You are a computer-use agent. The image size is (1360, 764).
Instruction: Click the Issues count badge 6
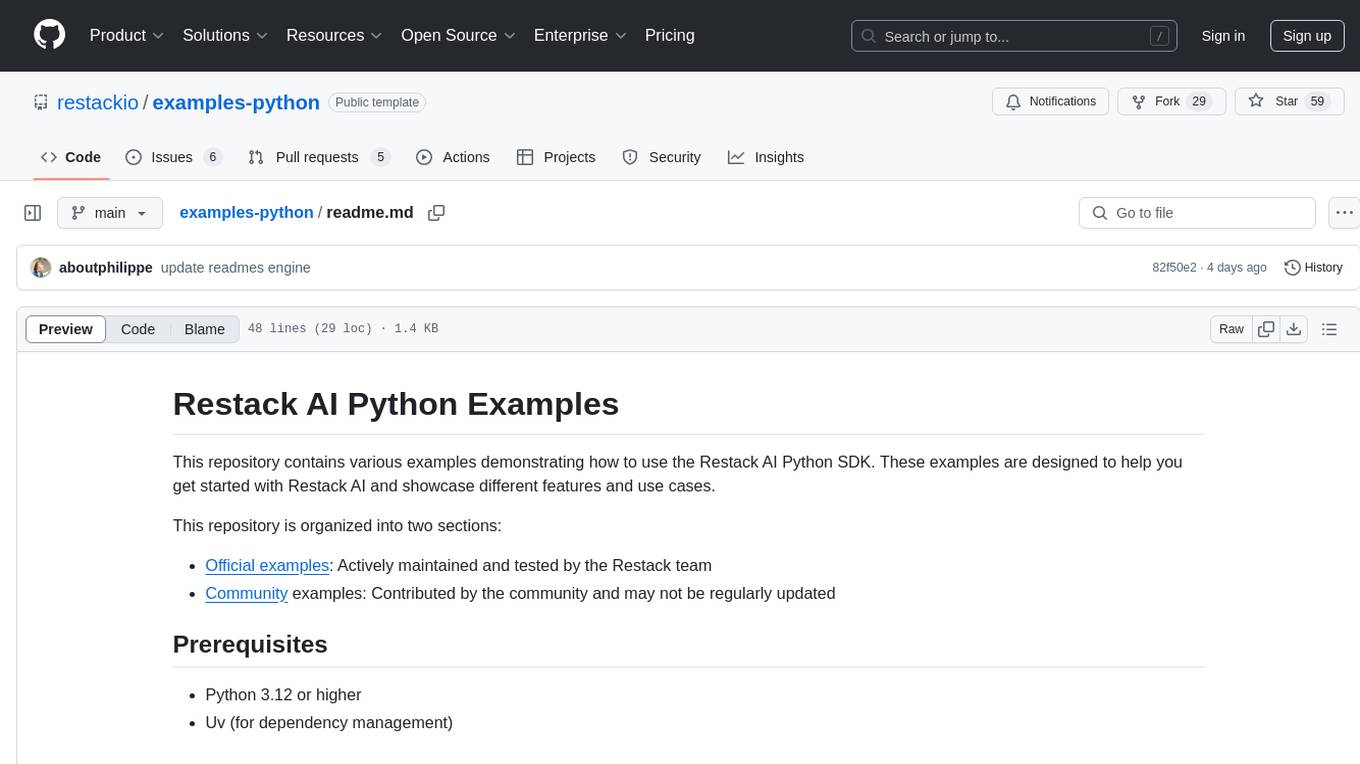point(212,157)
